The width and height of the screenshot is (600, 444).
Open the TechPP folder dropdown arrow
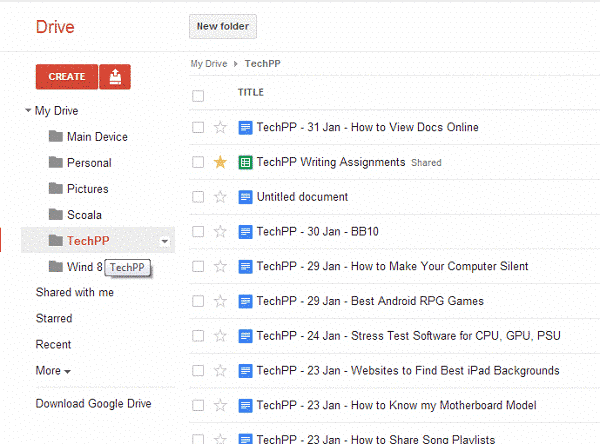pos(165,241)
